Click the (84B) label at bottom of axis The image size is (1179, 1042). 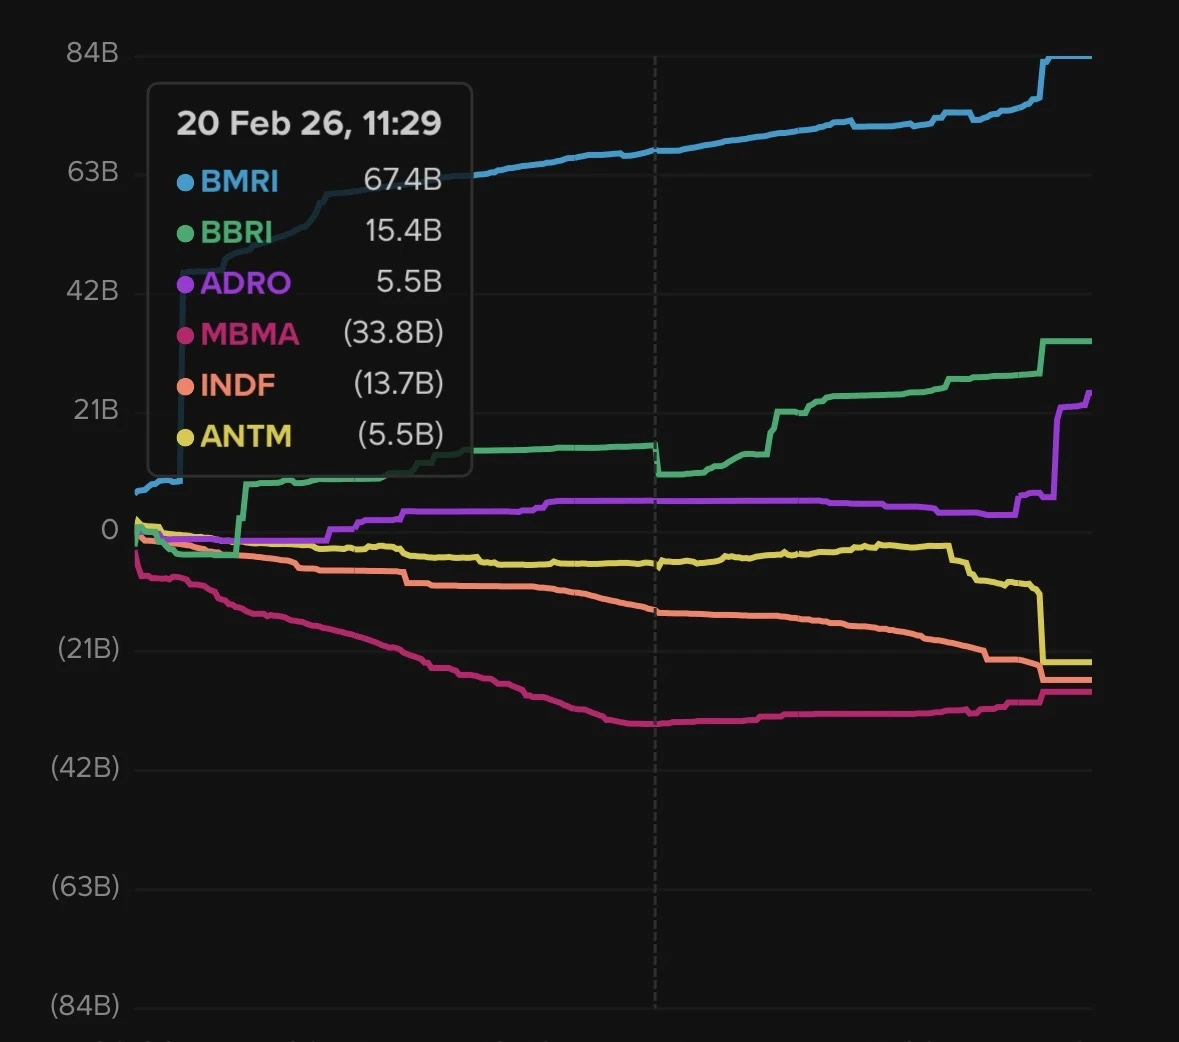85,1006
